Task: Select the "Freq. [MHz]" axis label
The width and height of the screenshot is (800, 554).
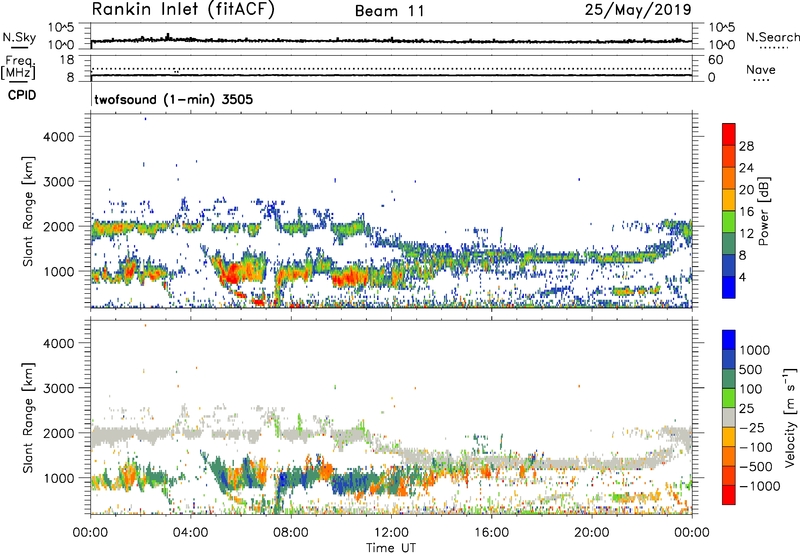Action: click(18, 67)
